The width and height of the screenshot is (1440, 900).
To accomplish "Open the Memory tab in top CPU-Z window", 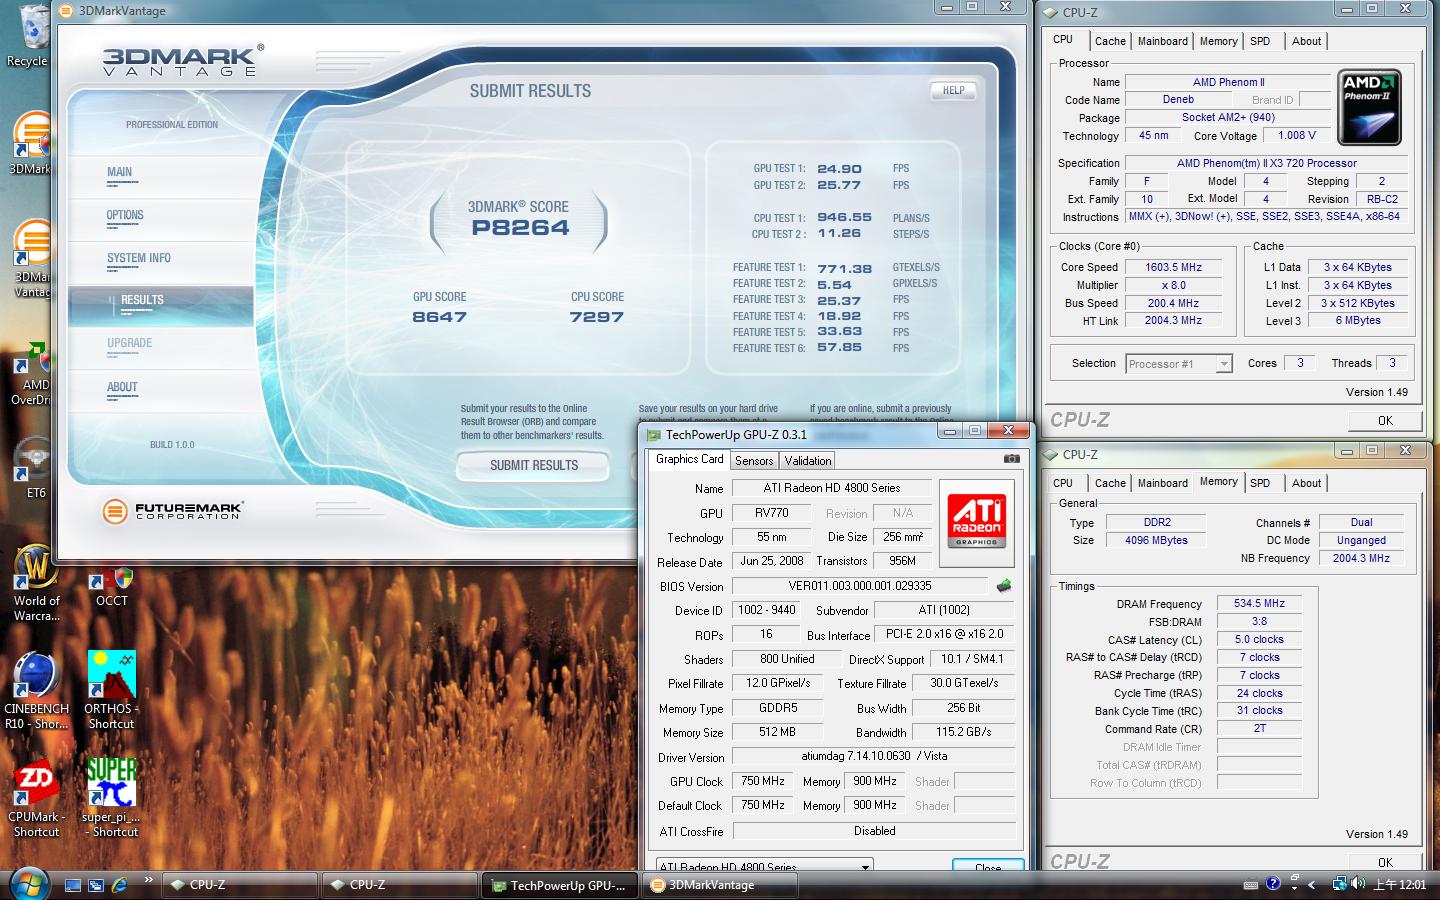I will [x=1218, y=41].
